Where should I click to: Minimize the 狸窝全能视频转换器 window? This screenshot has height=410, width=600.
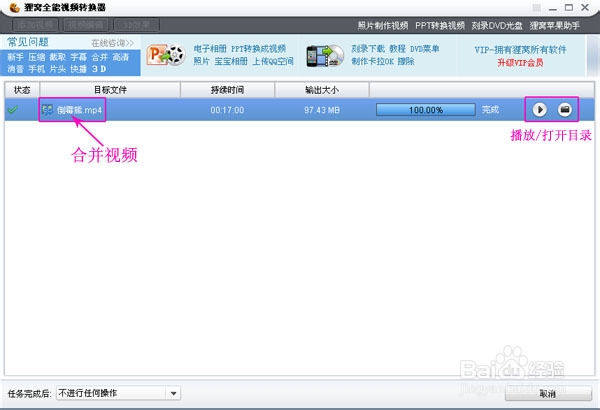pyautogui.click(x=553, y=8)
